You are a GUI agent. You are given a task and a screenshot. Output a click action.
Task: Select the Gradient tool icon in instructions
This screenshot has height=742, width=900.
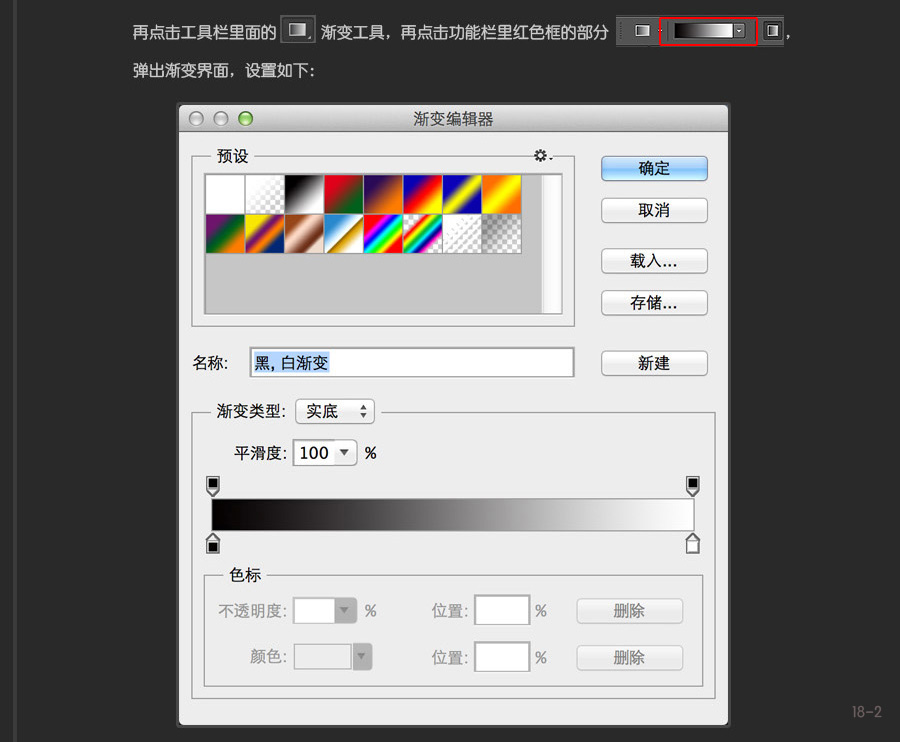297,30
